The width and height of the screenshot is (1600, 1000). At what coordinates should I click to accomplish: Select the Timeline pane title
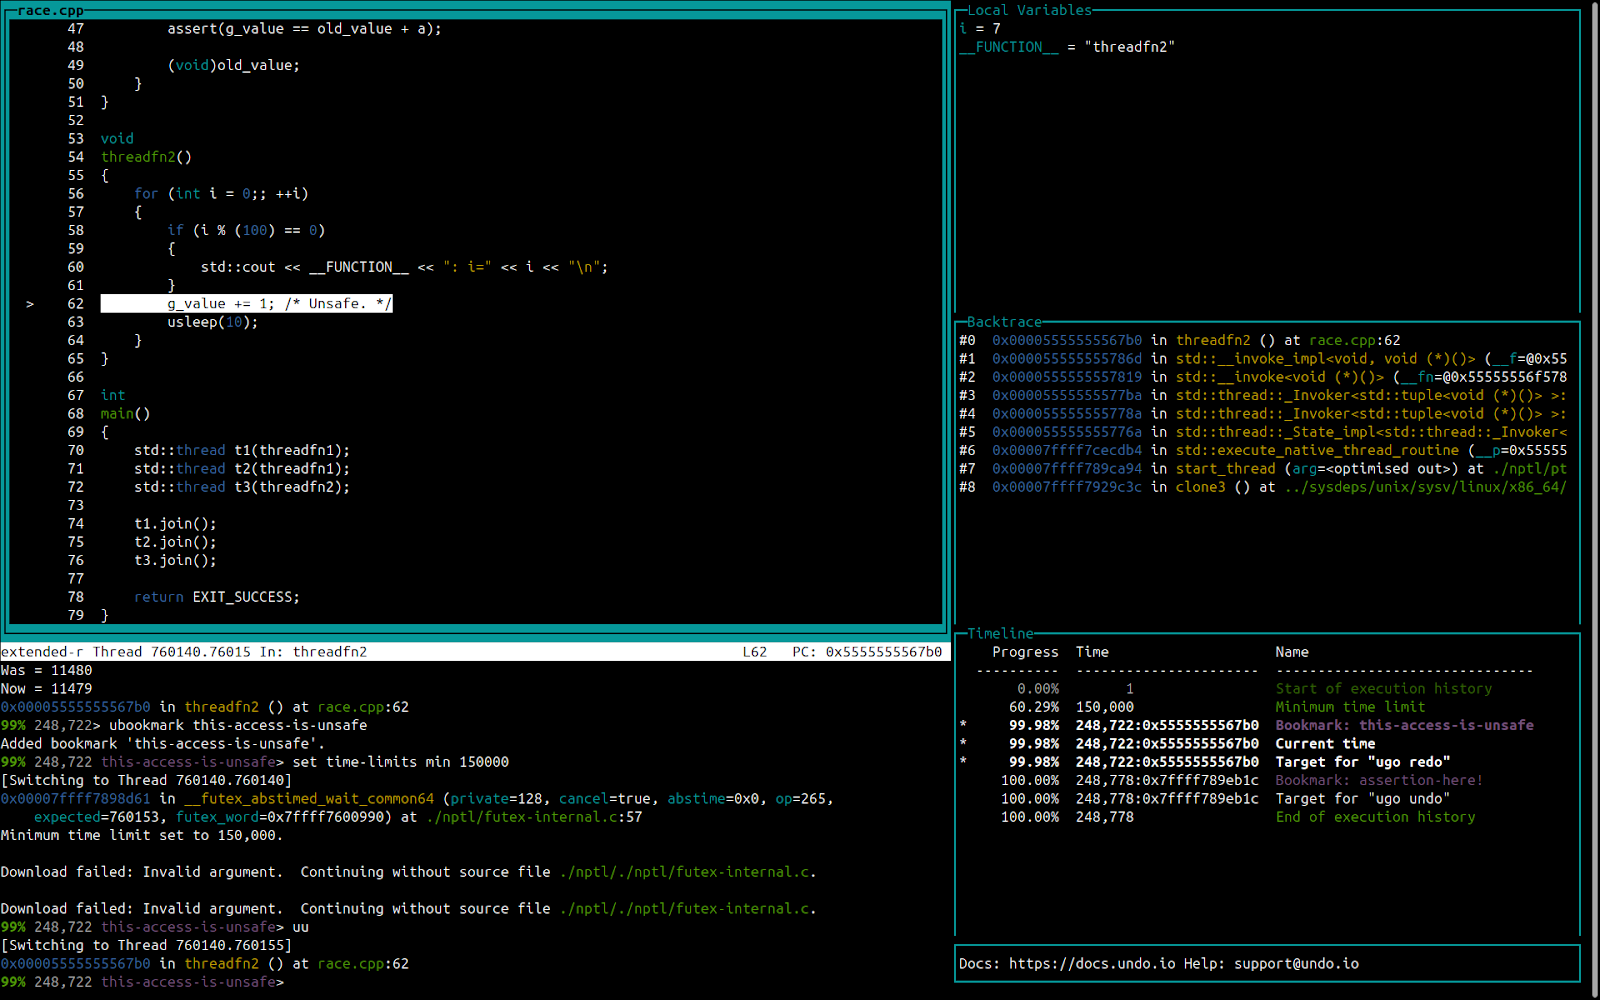1000,633
